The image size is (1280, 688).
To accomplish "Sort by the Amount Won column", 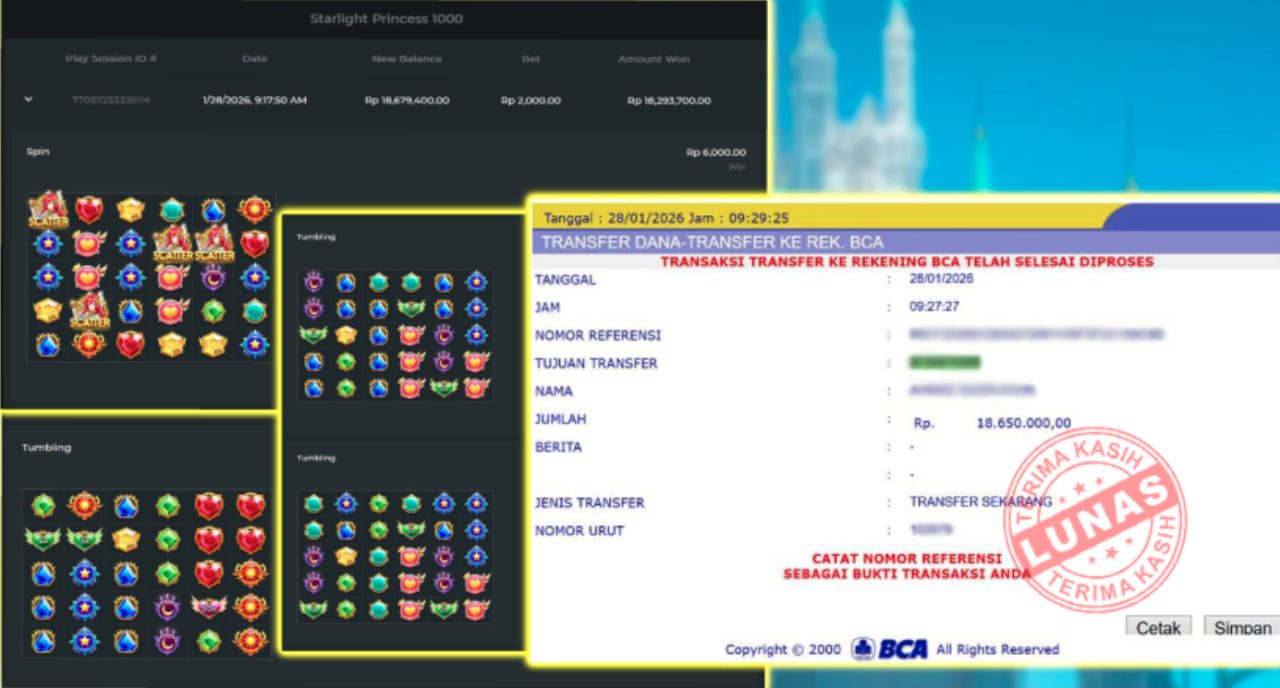I will click(x=654, y=59).
